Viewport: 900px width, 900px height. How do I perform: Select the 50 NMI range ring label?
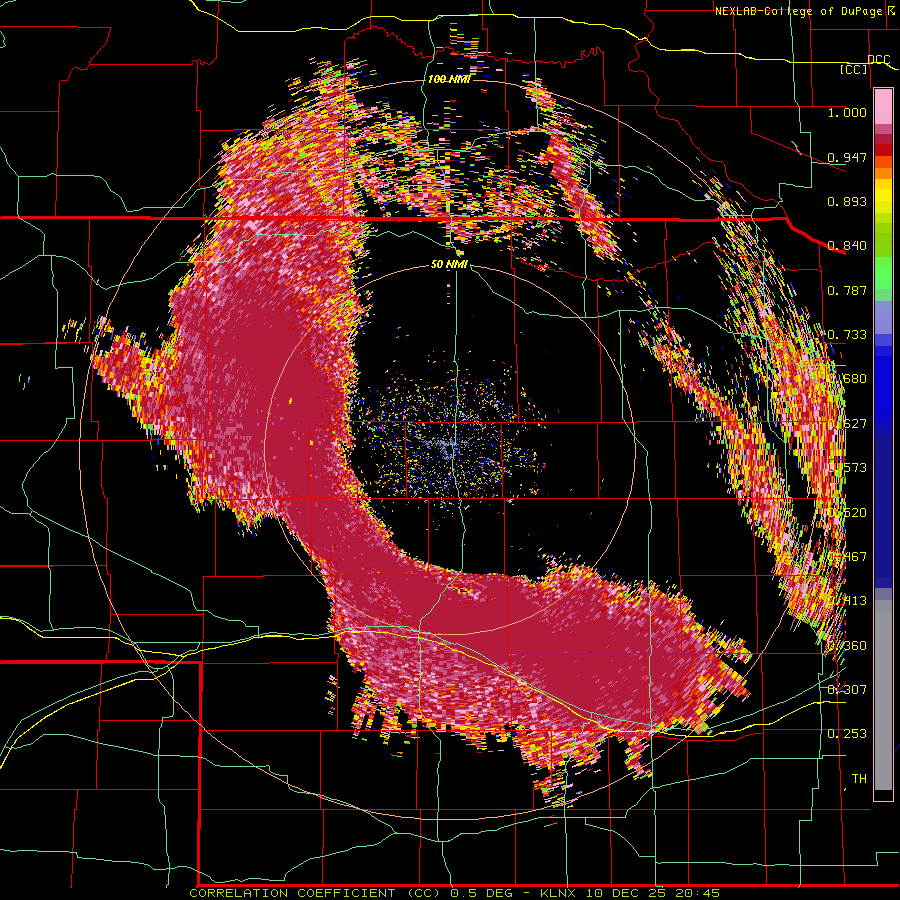pos(449,265)
